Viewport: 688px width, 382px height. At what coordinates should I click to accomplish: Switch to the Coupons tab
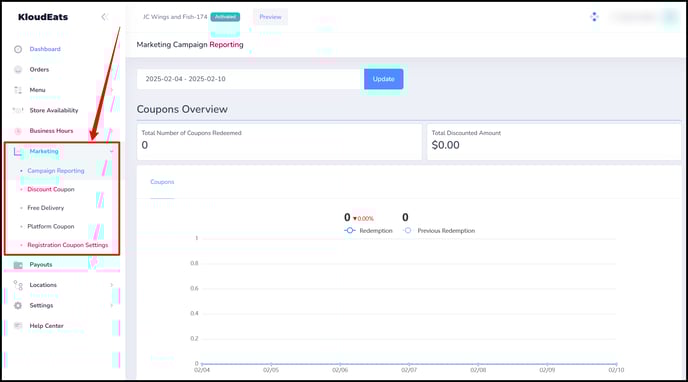pos(162,182)
